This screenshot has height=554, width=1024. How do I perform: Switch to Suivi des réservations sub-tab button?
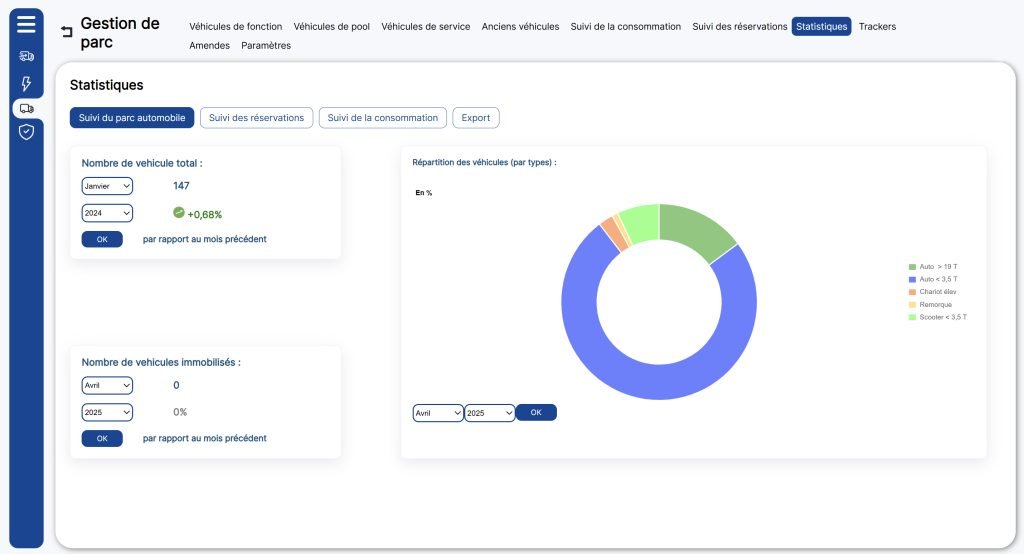pyautogui.click(x=257, y=118)
